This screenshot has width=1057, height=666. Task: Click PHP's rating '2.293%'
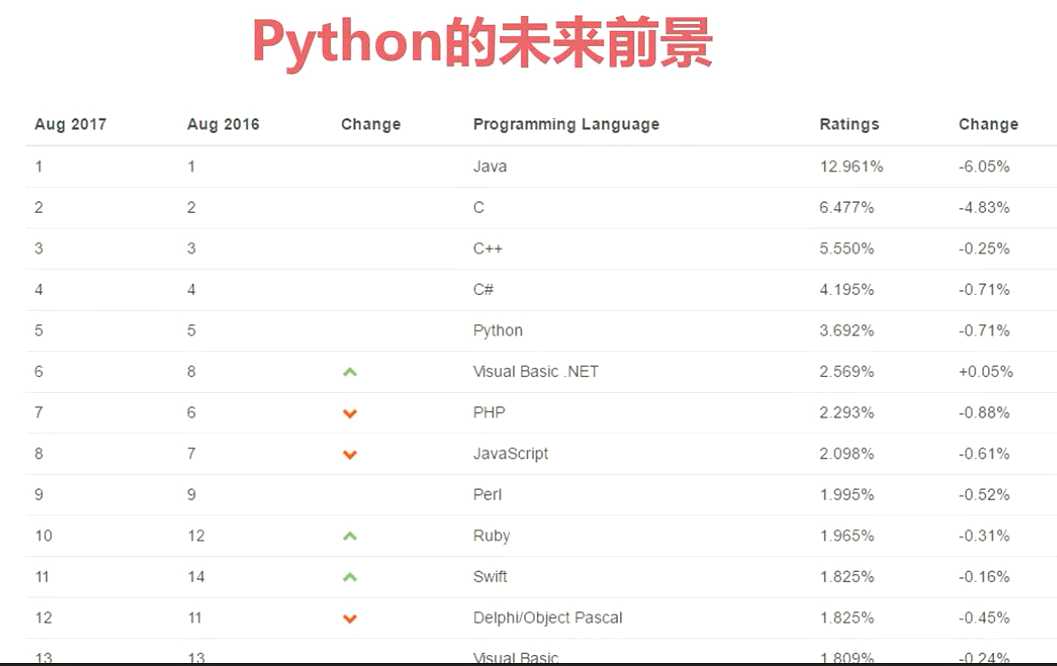pyautogui.click(x=847, y=413)
